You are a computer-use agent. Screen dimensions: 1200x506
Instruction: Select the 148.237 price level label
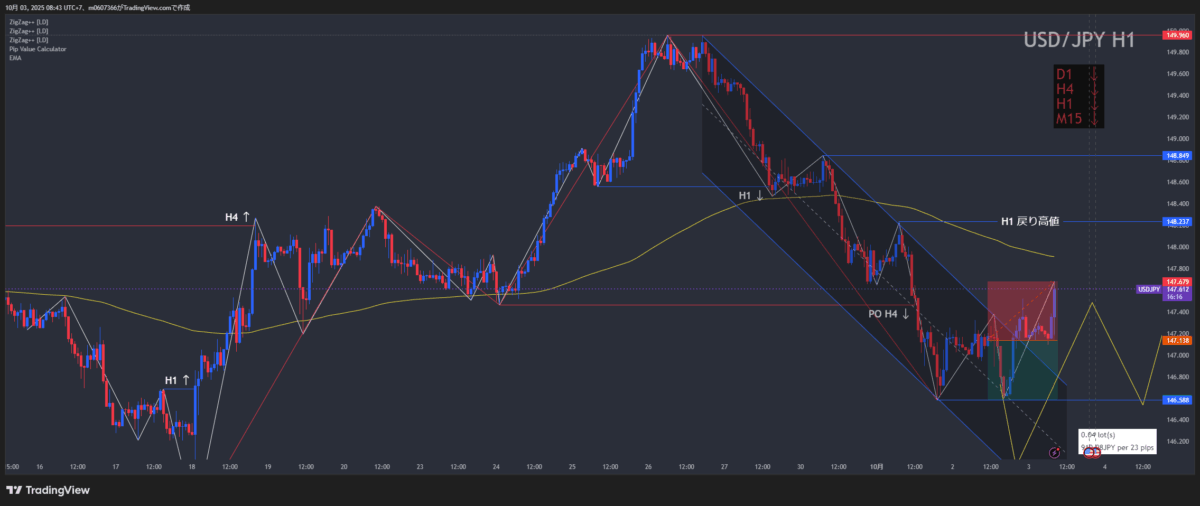(x=1176, y=222)
